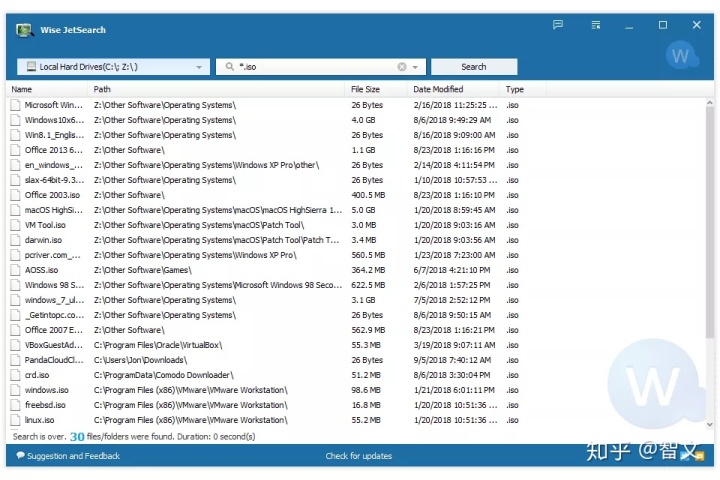Screen dimensions: 720x480
Task: Open the feedback chat icon in title bar
Action: click(558, 25)
